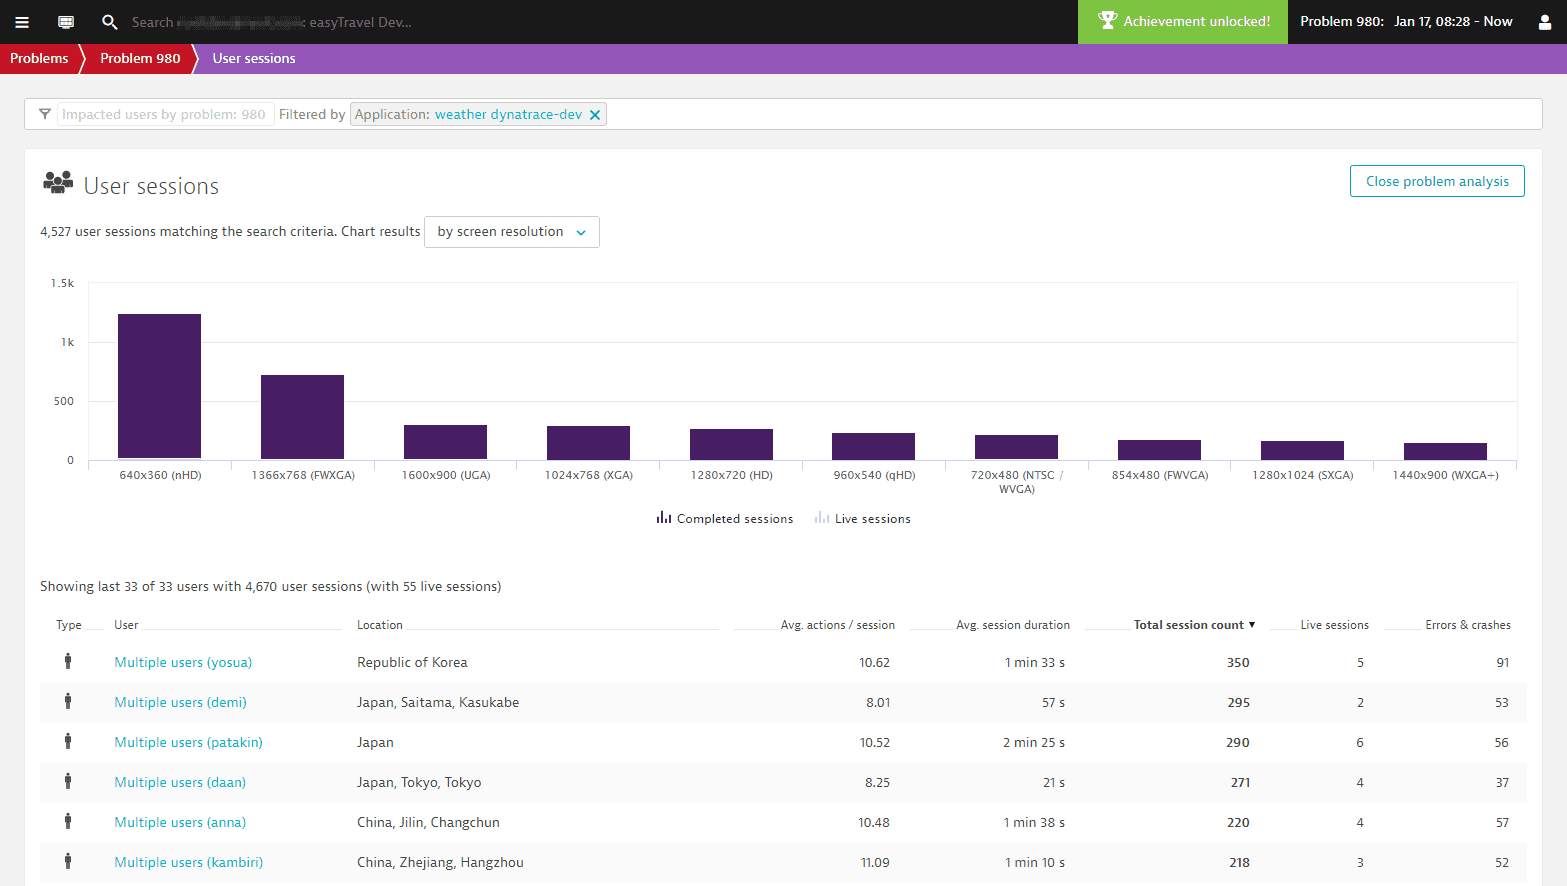Open Multiple users (yosua) link
The width and height of the screenshot is (1567, 886).
183,662
